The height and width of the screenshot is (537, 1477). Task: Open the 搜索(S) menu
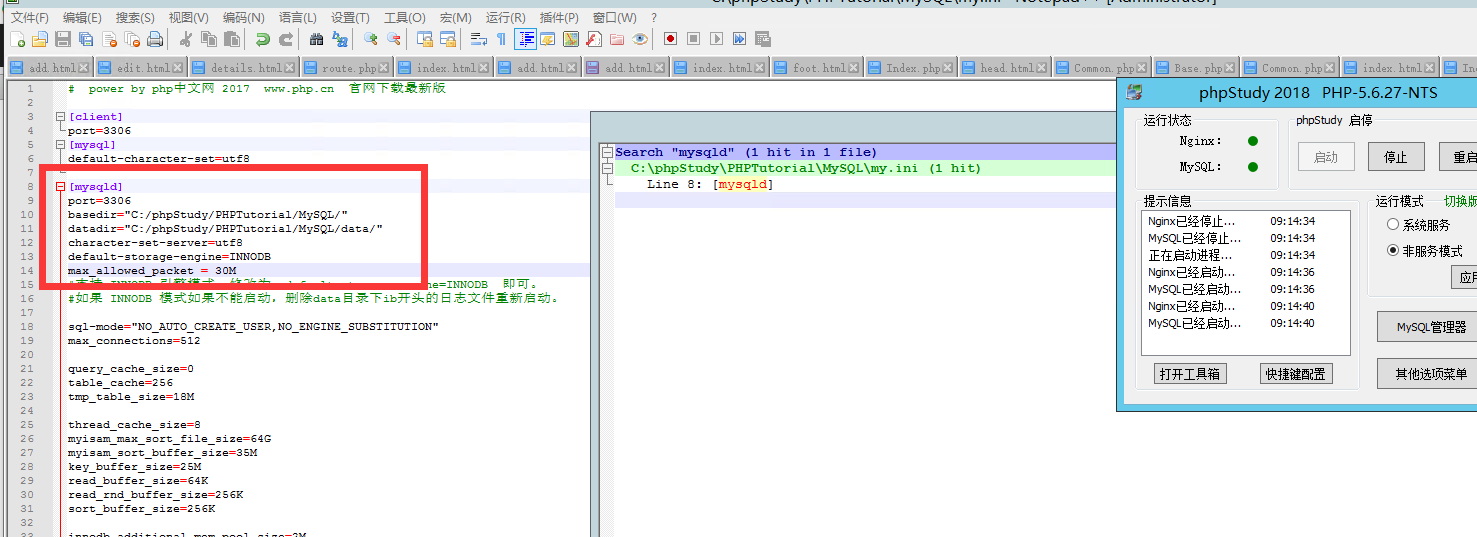(x=135, y=18)
